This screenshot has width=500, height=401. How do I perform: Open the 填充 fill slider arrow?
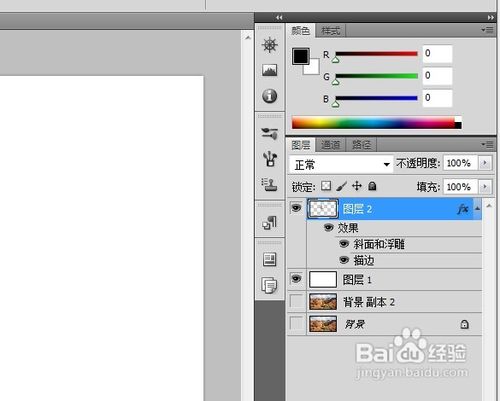(x=485, y=187)
